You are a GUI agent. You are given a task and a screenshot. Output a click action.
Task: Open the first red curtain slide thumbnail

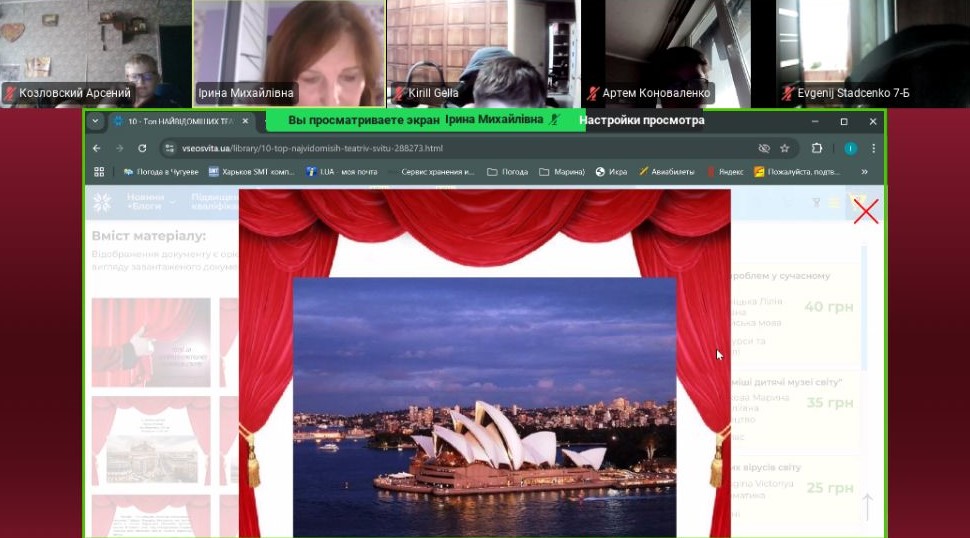(x=151, y=343)
